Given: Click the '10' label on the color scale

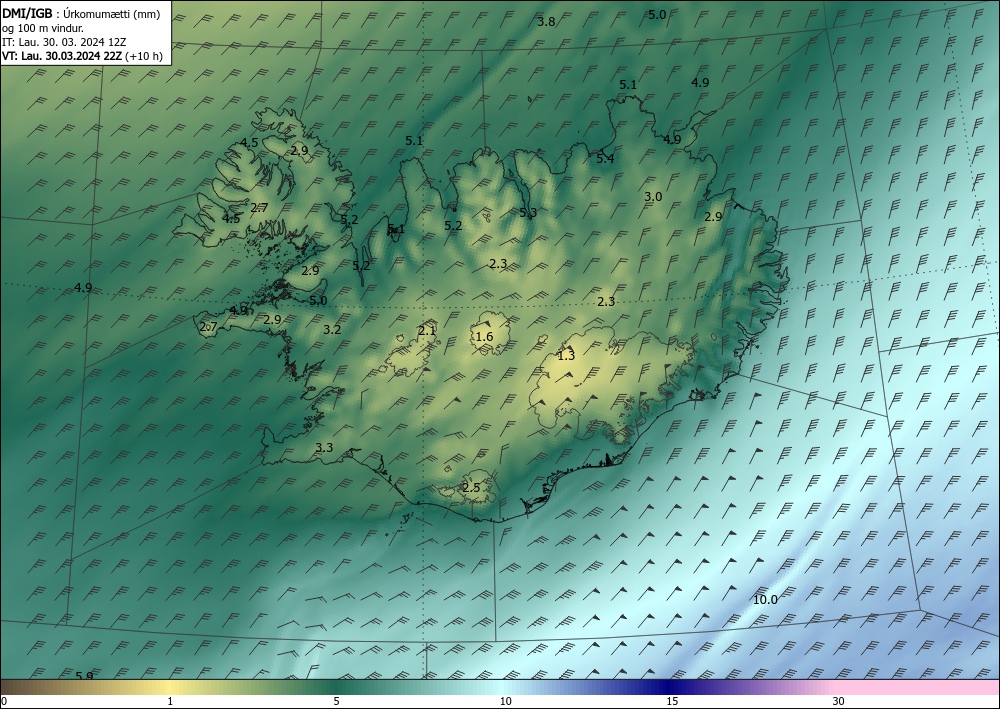Looking at the screenshot, I should point(505,701).
